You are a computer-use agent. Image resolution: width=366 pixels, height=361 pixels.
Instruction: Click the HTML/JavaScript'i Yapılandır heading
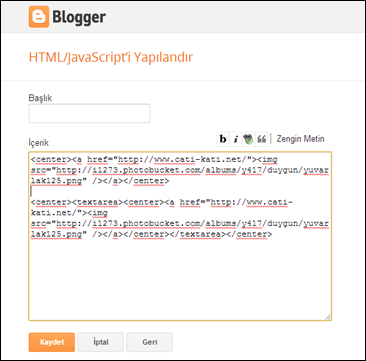[x=111, y=57]
